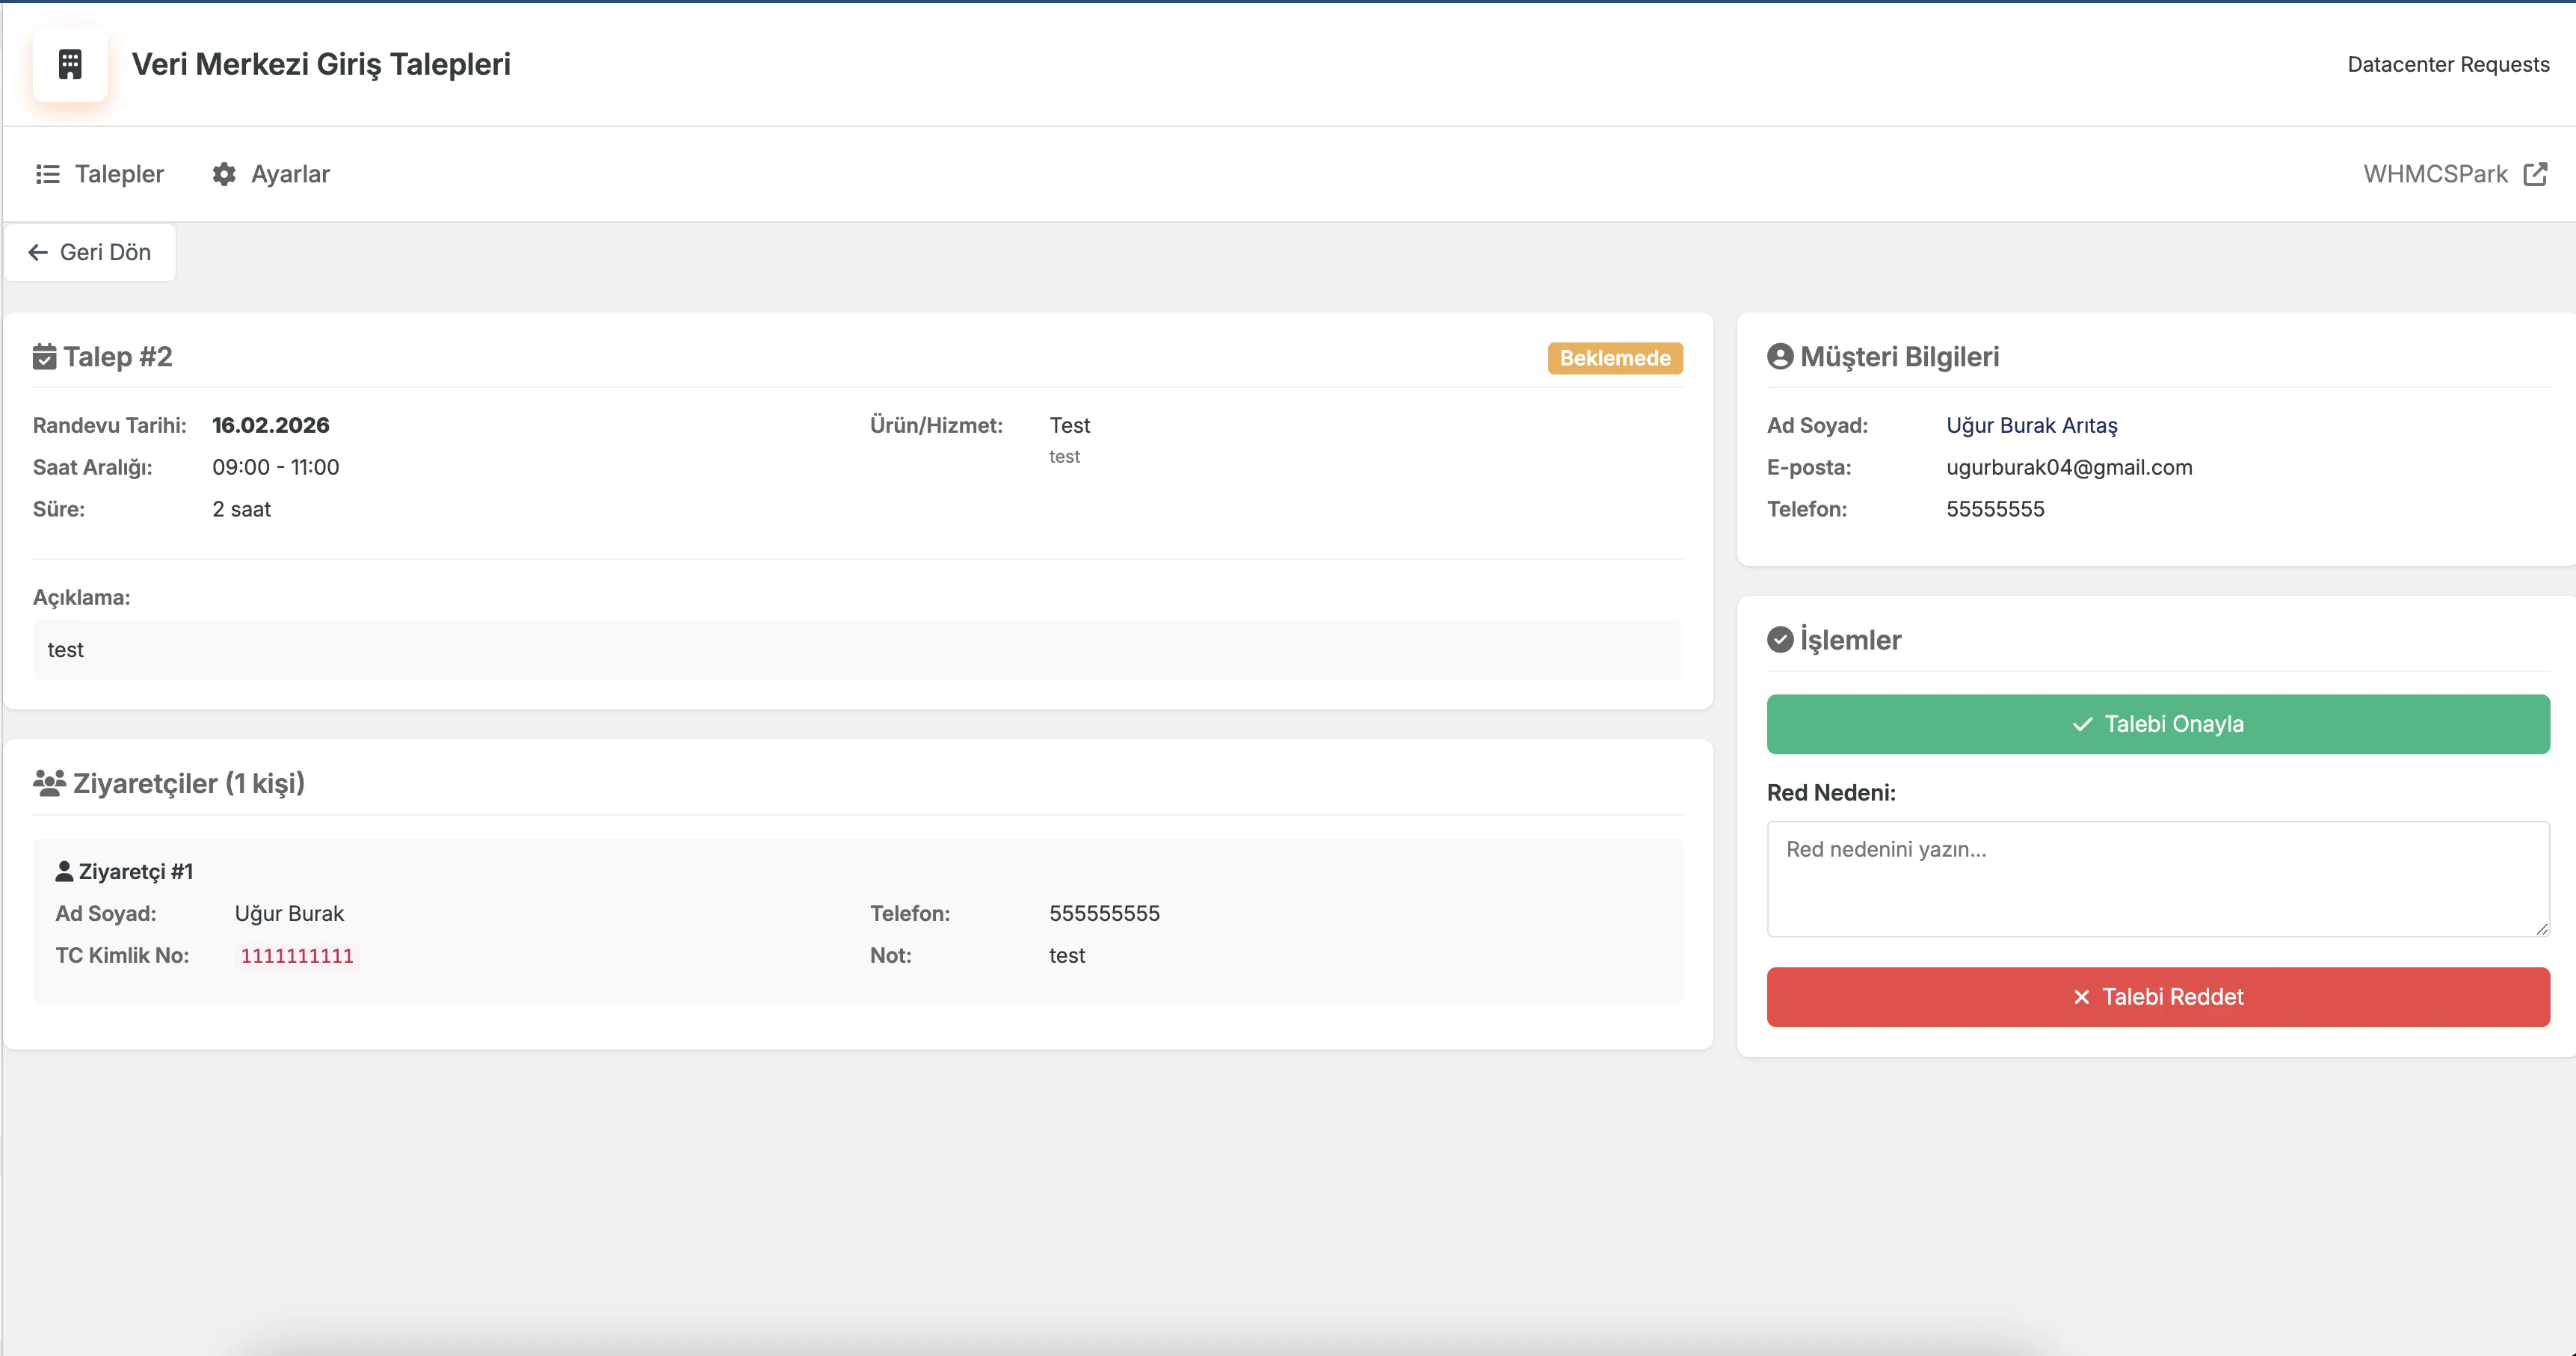
Task: Click the Talepler list icon
Action: coord(48,174)
